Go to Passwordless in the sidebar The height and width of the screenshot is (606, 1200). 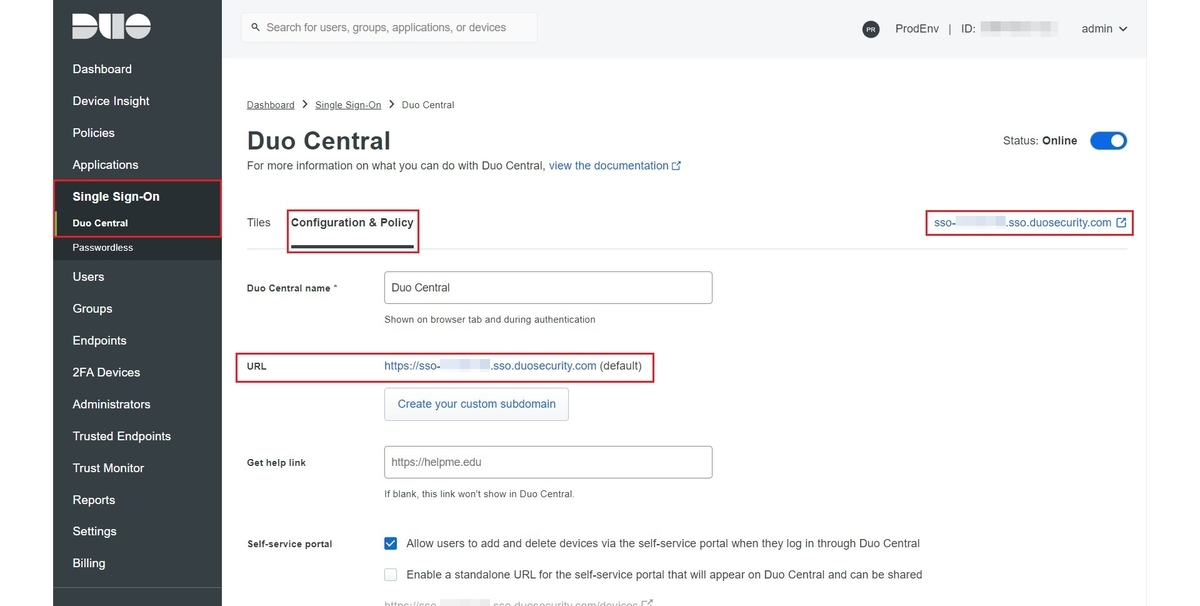pyautogui.click(x=103, y=247)
